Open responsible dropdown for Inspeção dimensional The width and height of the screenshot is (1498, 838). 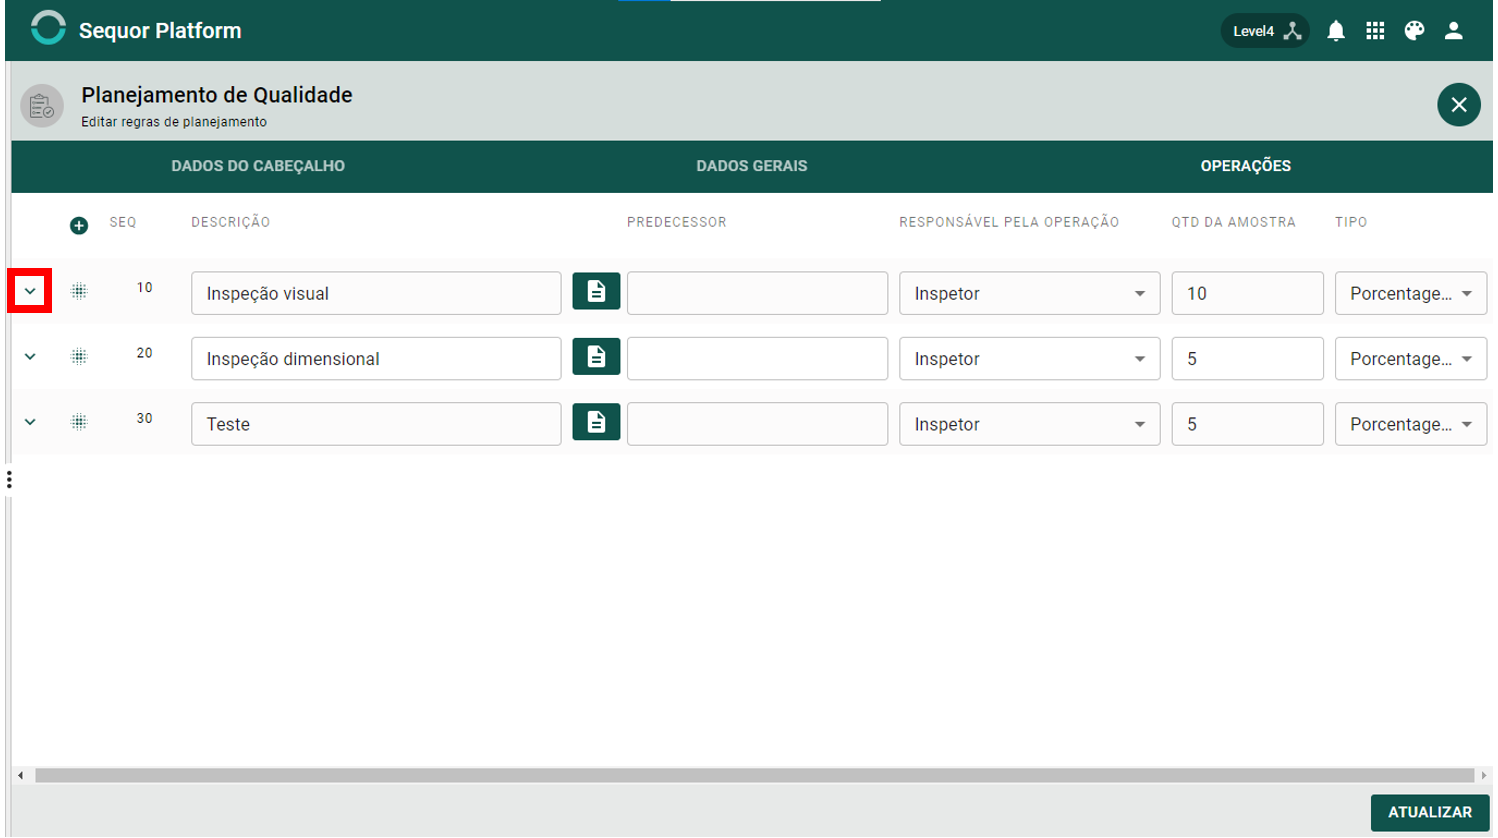coord(1029,358)
